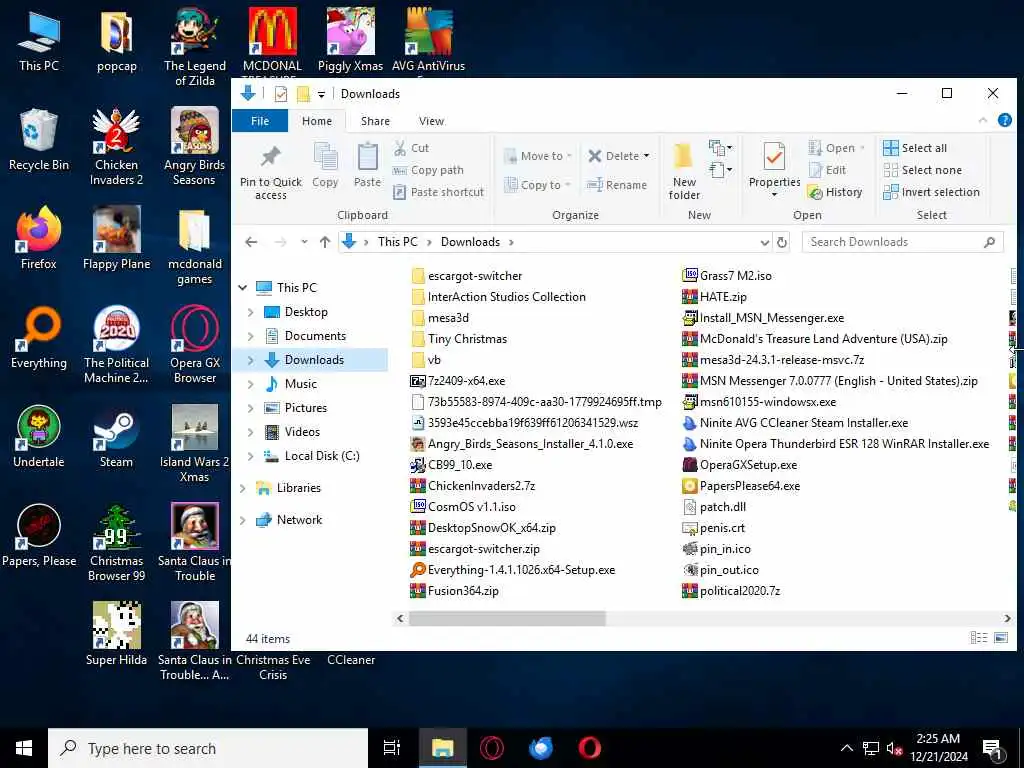The width and height of the screenshot is (1024, 768).
Task: Select the PapersPlease64.exe file
Action: pyautogui.click(x=741, y=486)
